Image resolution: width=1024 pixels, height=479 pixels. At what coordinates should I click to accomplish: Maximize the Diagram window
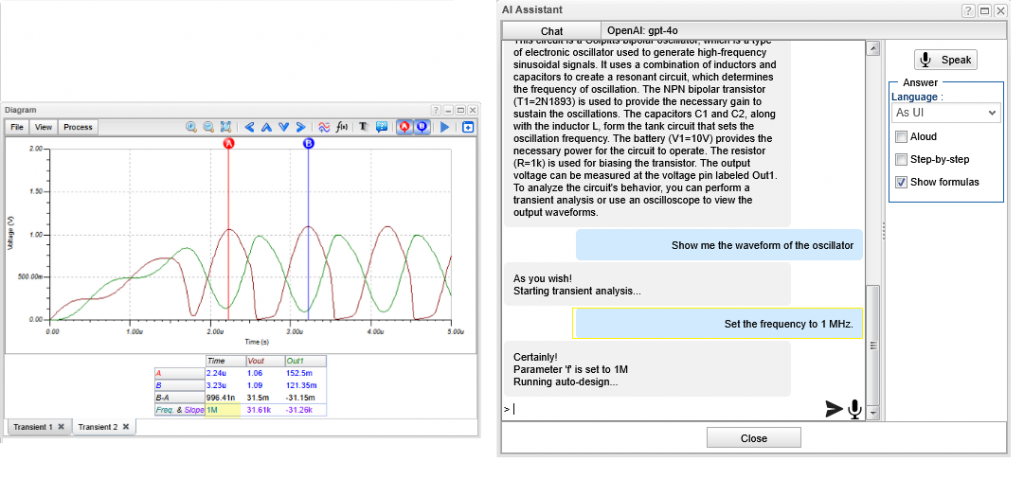[460, 110]
